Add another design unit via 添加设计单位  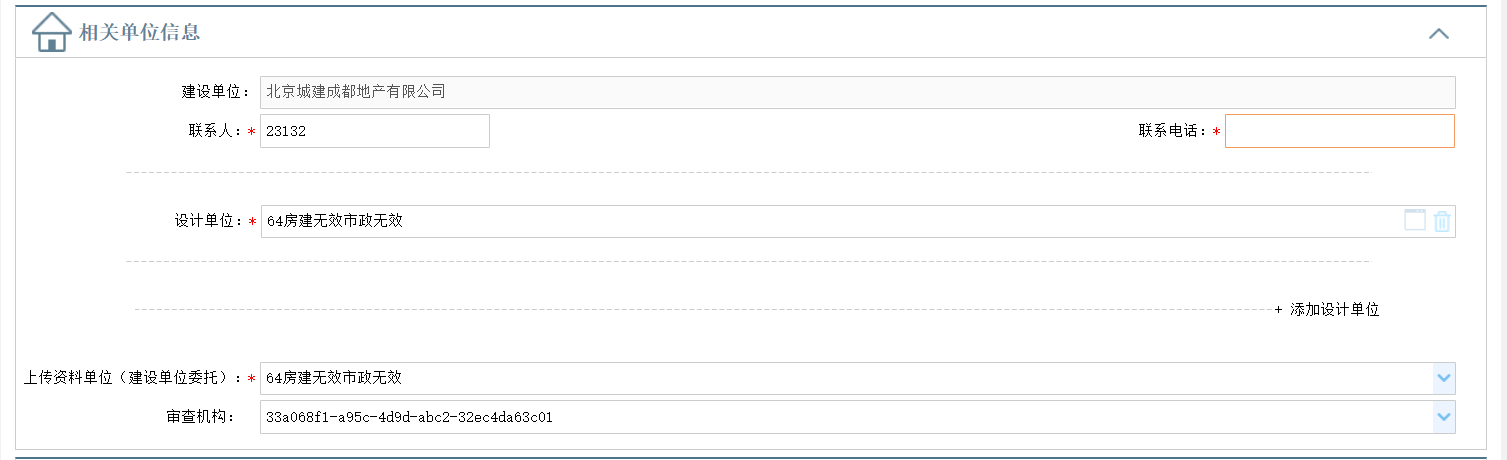(1334, 310)
